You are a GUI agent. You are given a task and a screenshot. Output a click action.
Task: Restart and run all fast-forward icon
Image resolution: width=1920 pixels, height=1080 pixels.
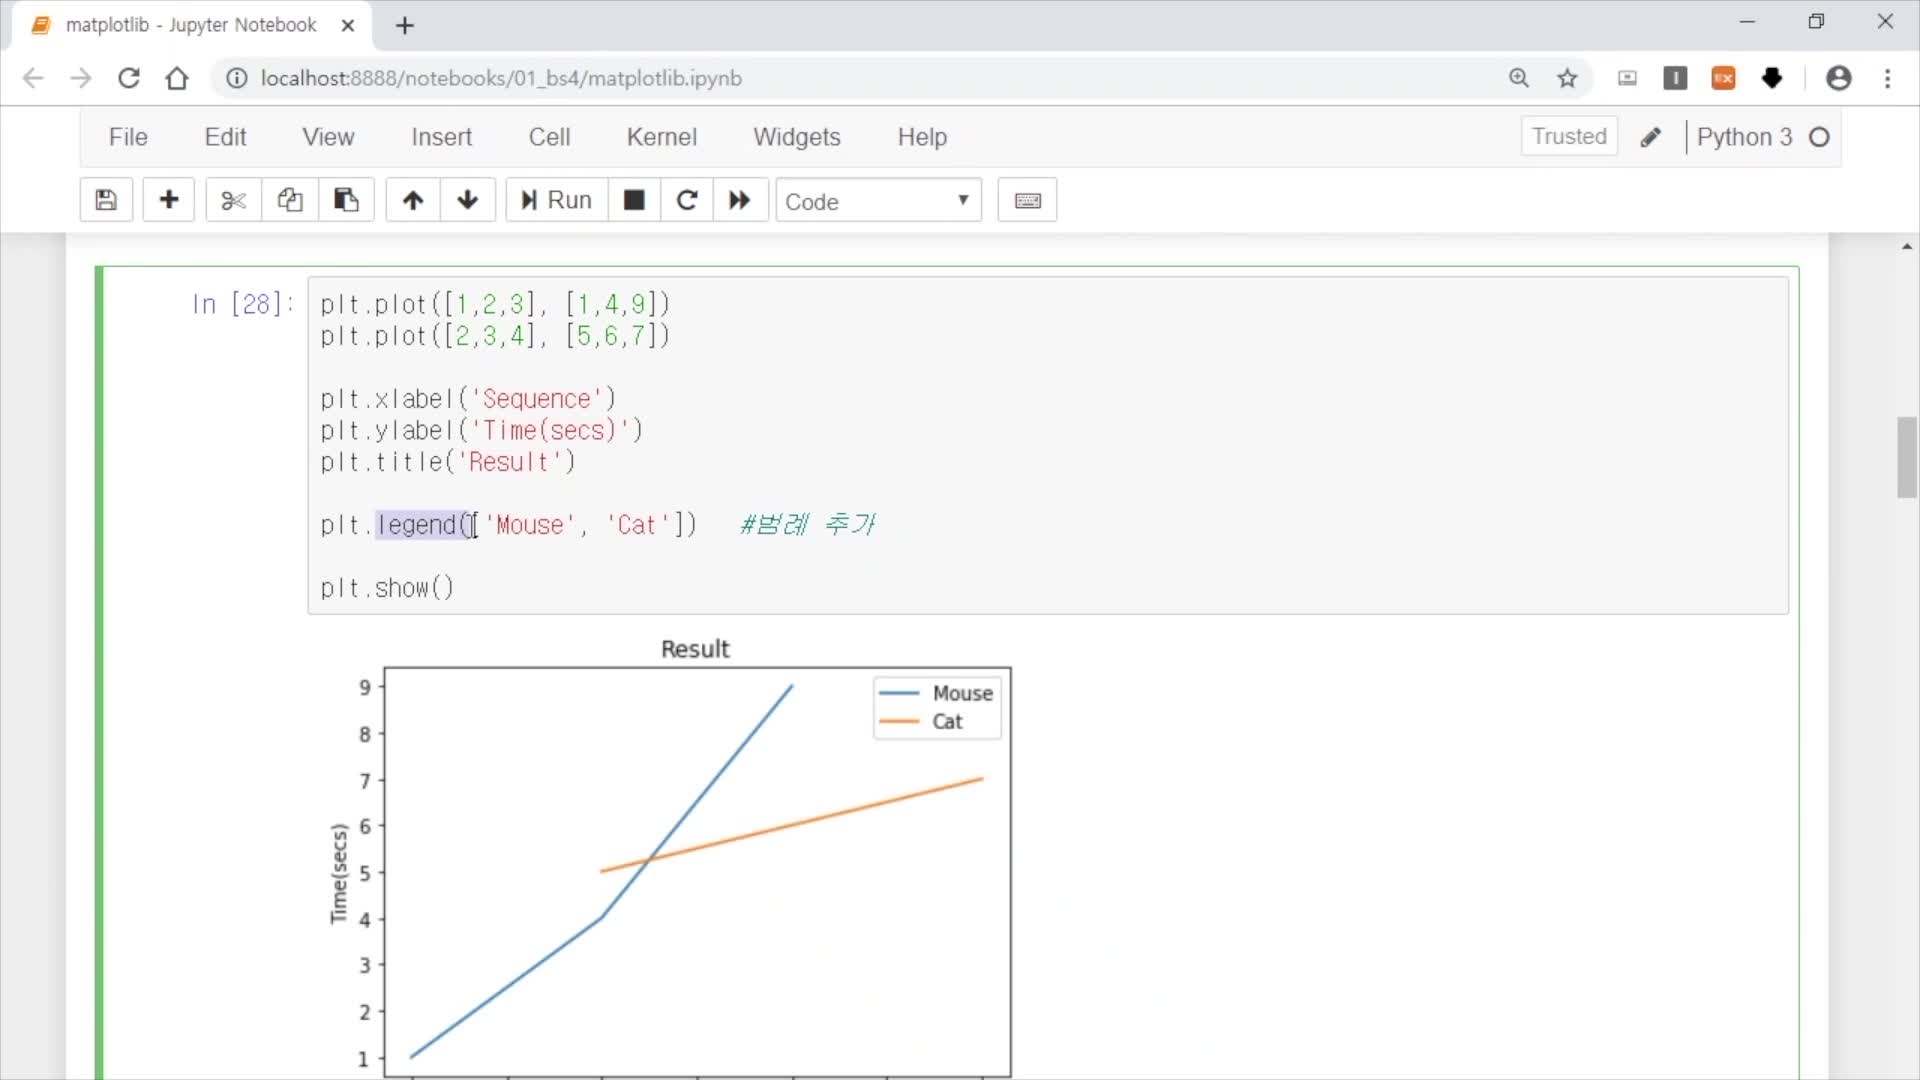tap(740, 200)
